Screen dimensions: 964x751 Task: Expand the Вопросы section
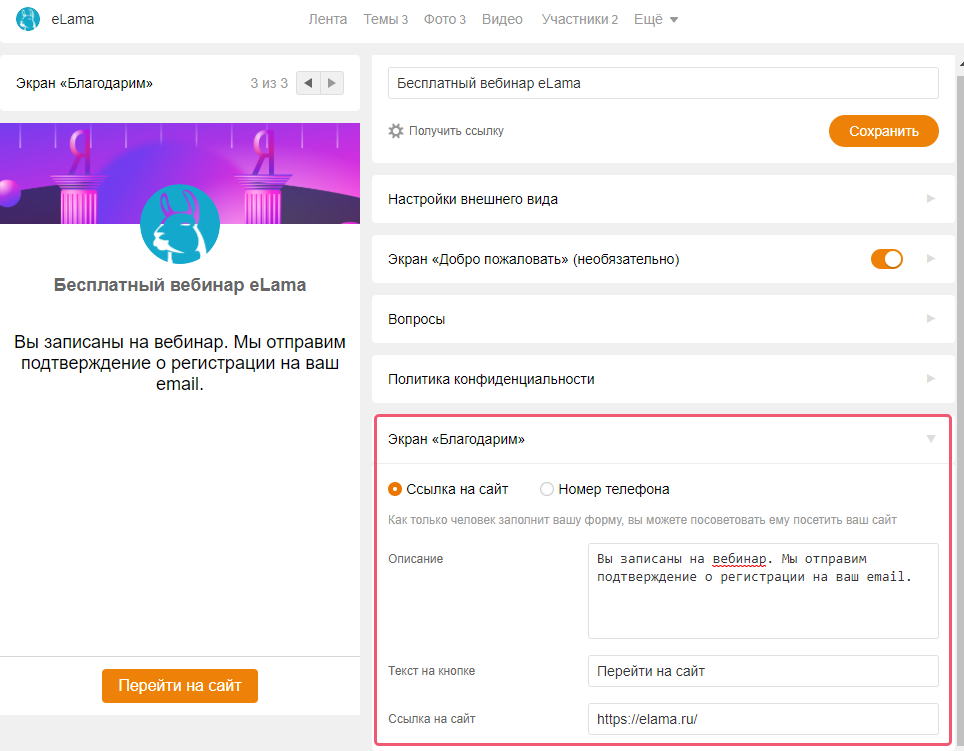point(655,319)
